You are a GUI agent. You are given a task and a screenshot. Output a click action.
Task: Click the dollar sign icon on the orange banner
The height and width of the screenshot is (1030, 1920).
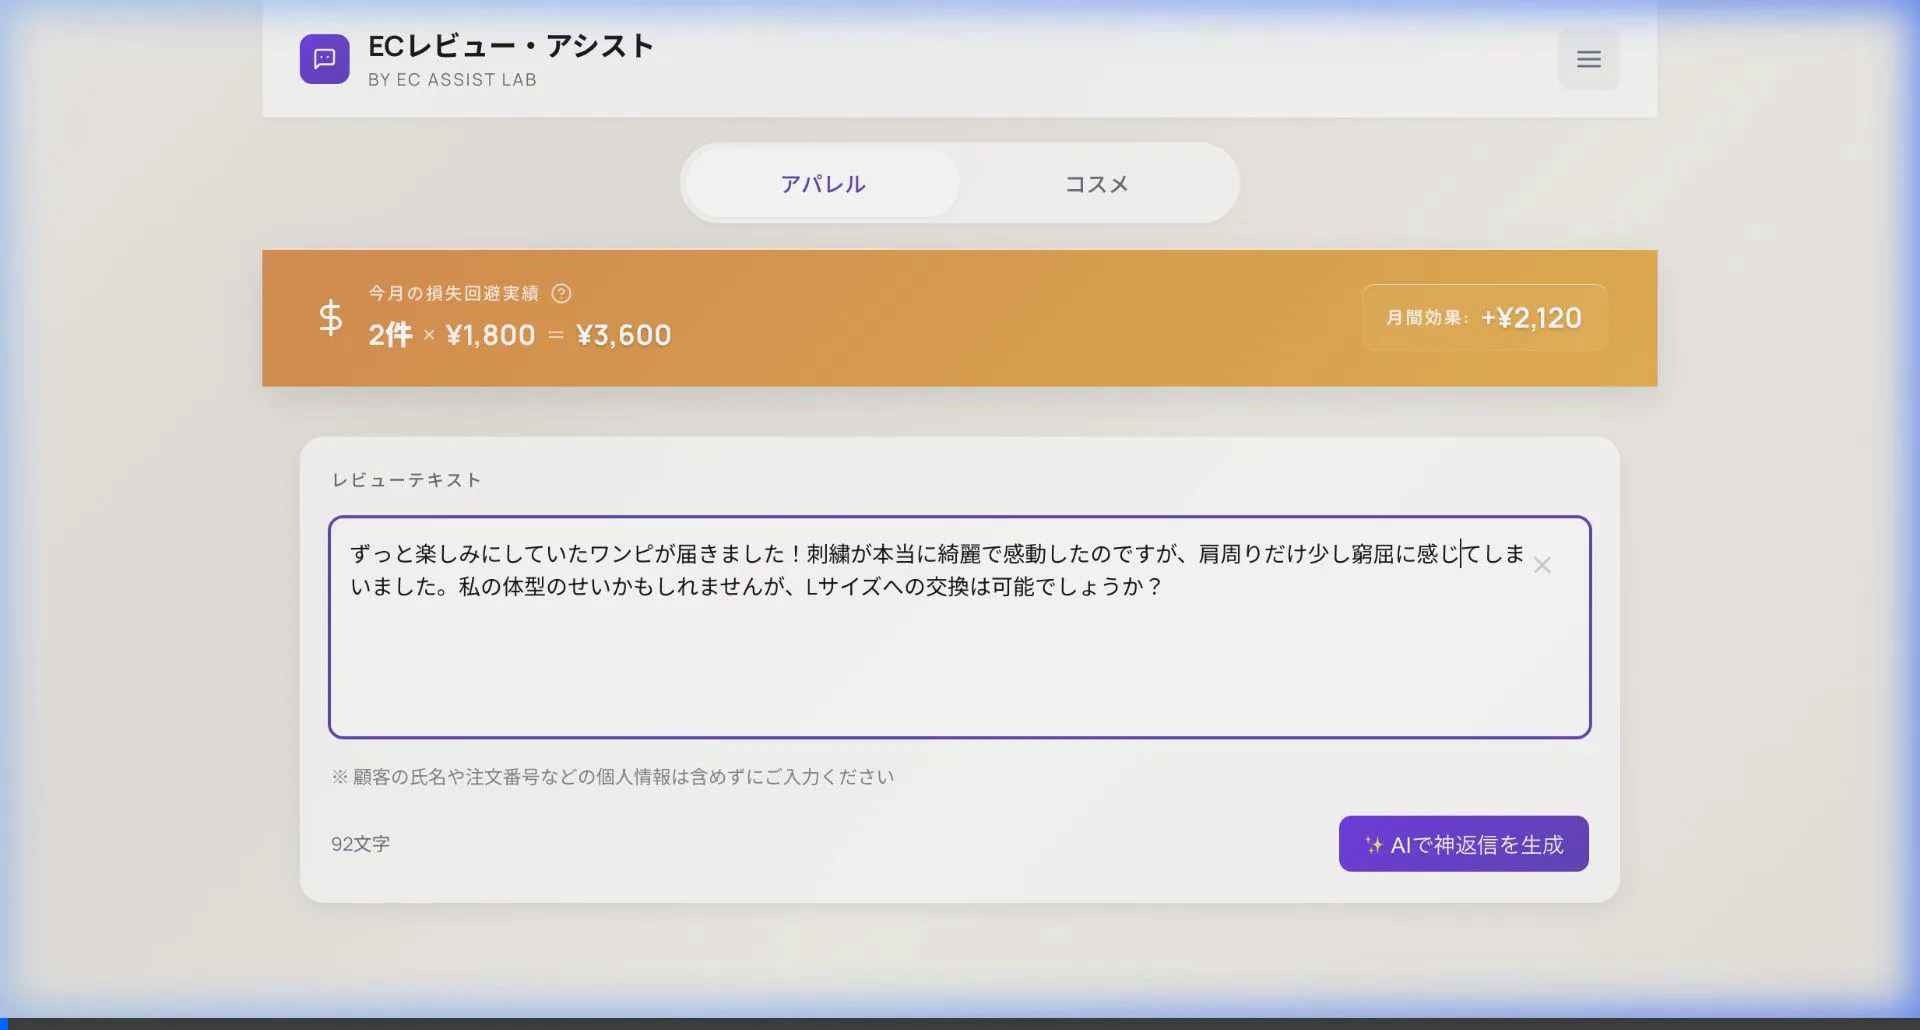[328, 317]
